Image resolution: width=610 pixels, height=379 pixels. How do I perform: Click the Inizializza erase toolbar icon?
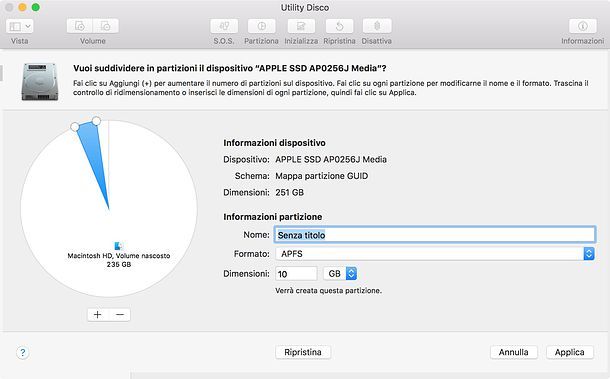(301, 26)
